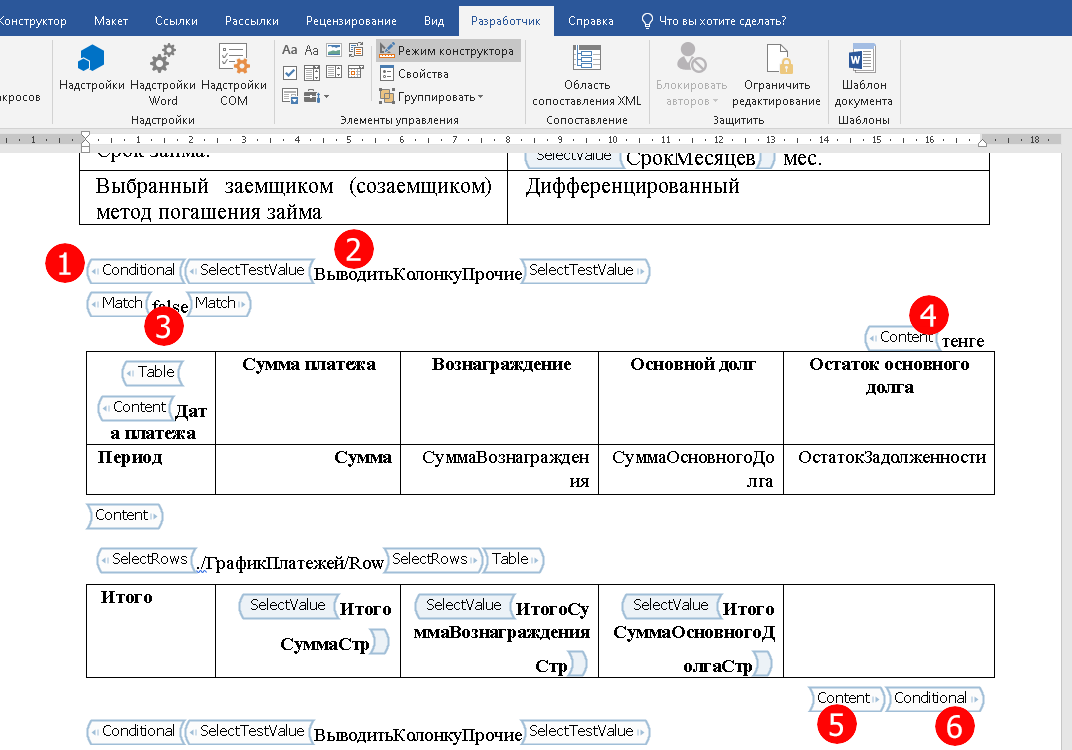Open the legacy tools toolbox menu
Screen dimensions: 1072x750
(x=316, y=96)
